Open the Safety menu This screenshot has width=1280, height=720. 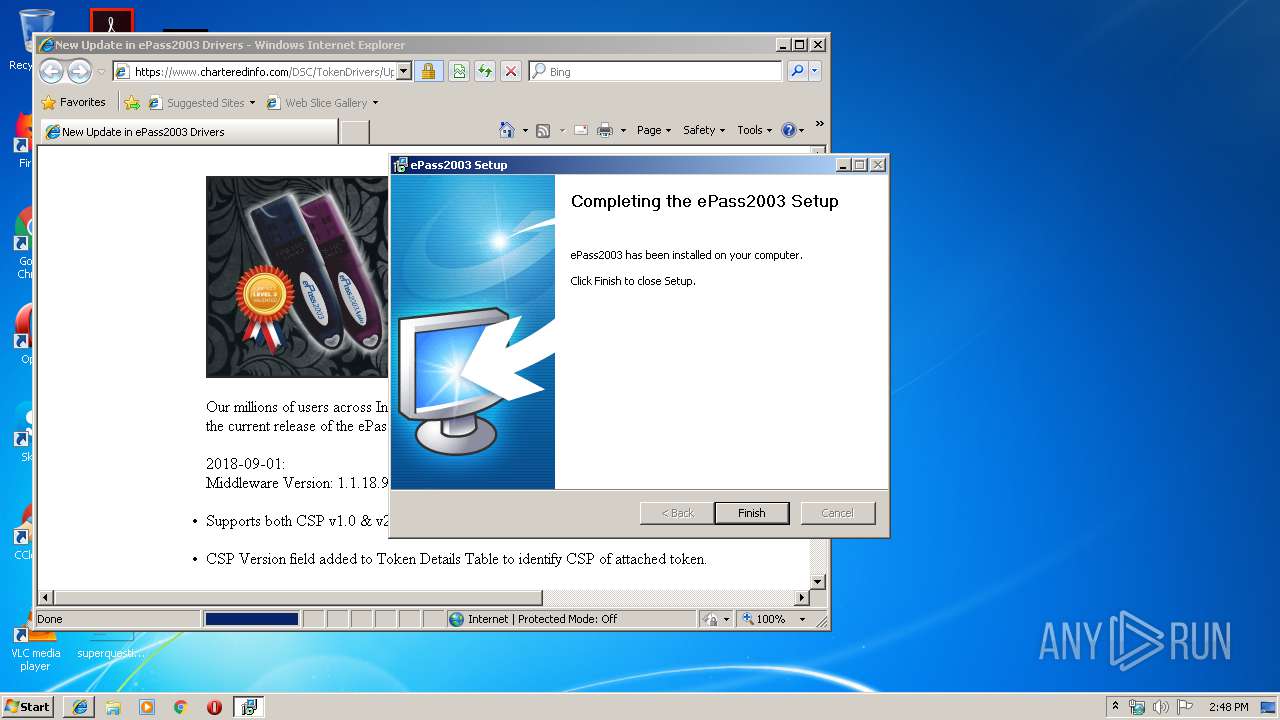(x=703, y=130)
